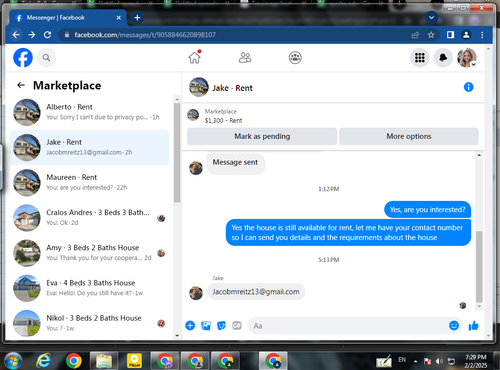Open Jake · Rent conversation
Viewport: 500px width, 370px height.
coord(89,147)
